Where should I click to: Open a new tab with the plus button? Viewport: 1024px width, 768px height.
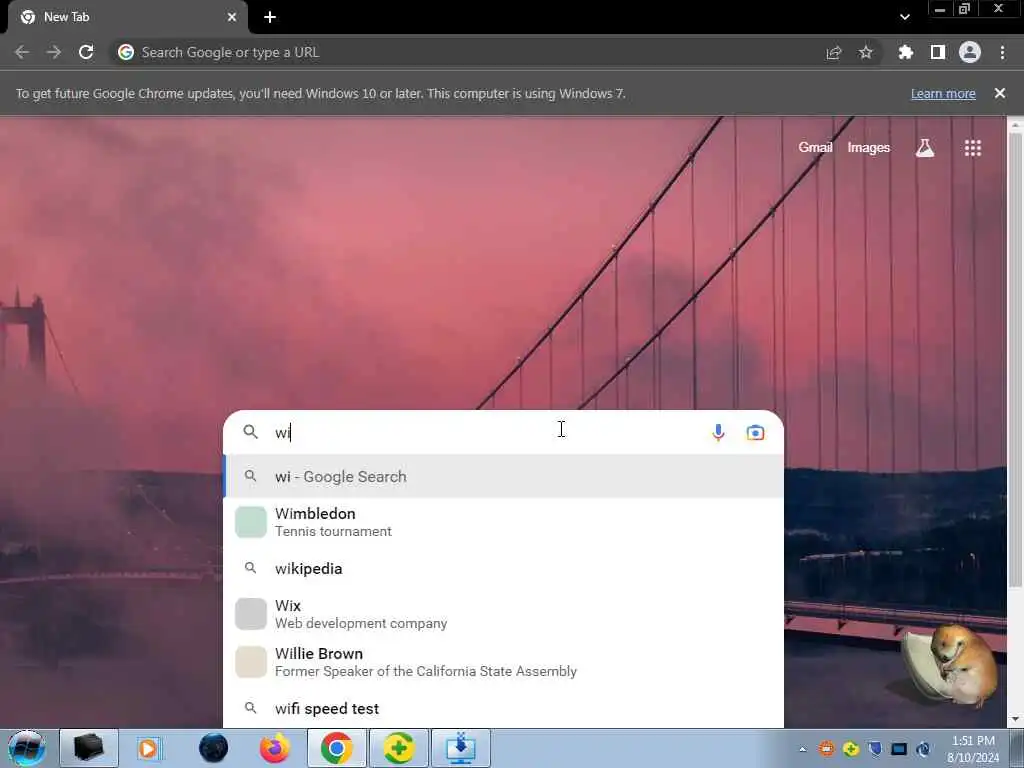tap(270, 17)
